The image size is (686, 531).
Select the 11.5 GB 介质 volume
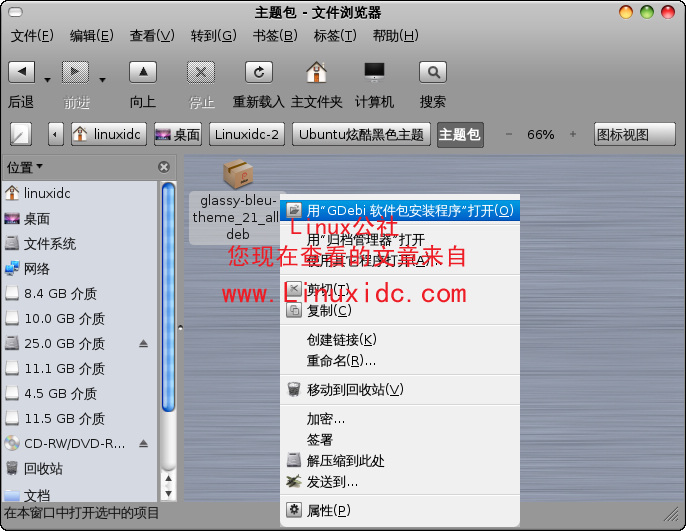pos(80,418)
